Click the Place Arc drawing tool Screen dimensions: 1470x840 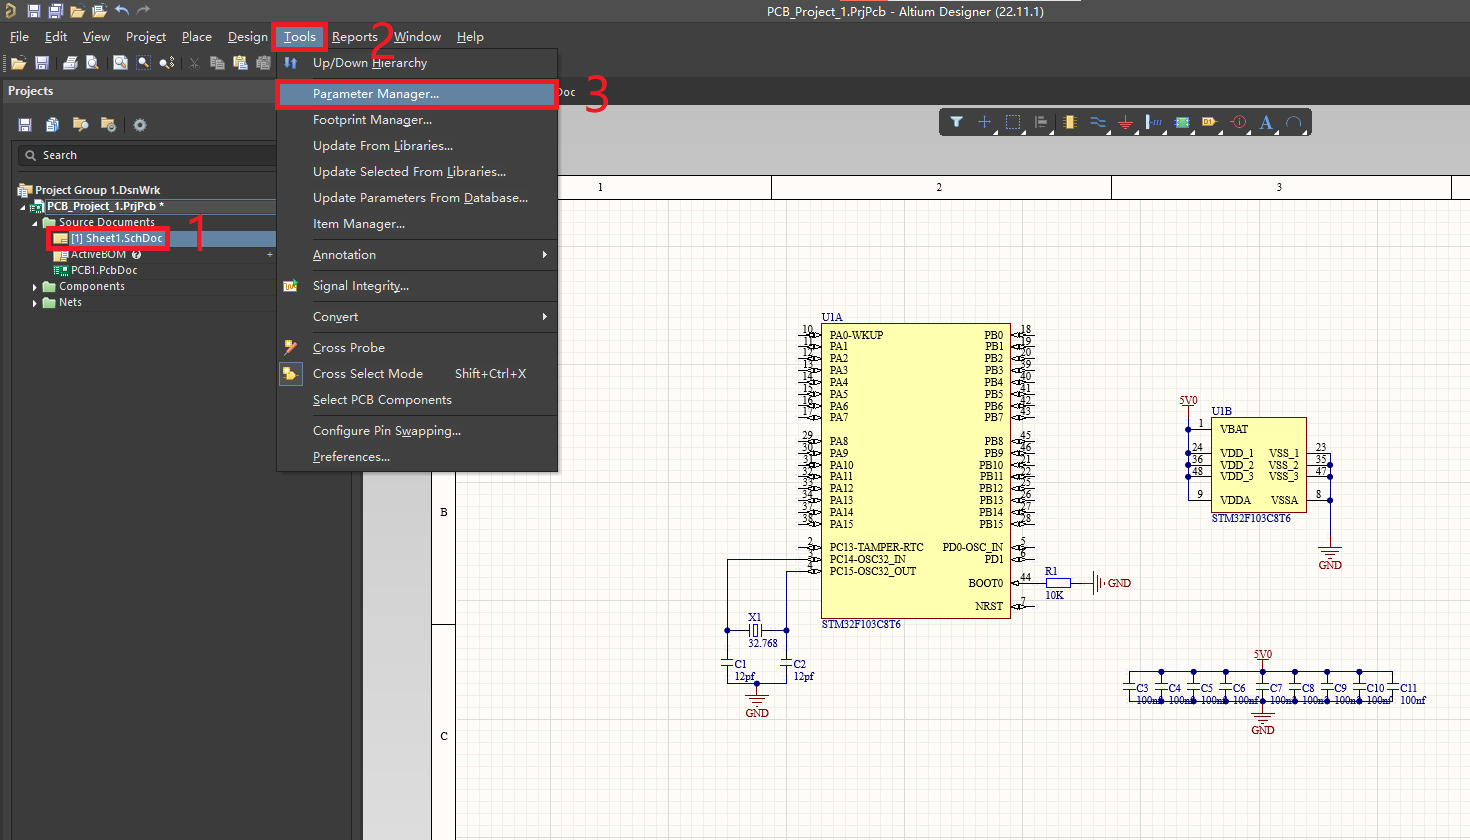click(1294, 122)
